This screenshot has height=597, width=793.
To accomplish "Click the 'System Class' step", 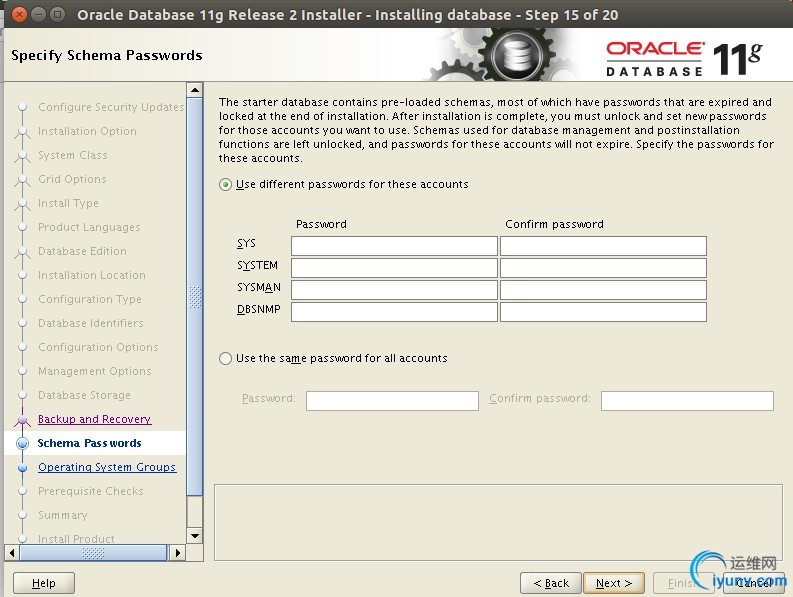I will click(x=73, y=155).
